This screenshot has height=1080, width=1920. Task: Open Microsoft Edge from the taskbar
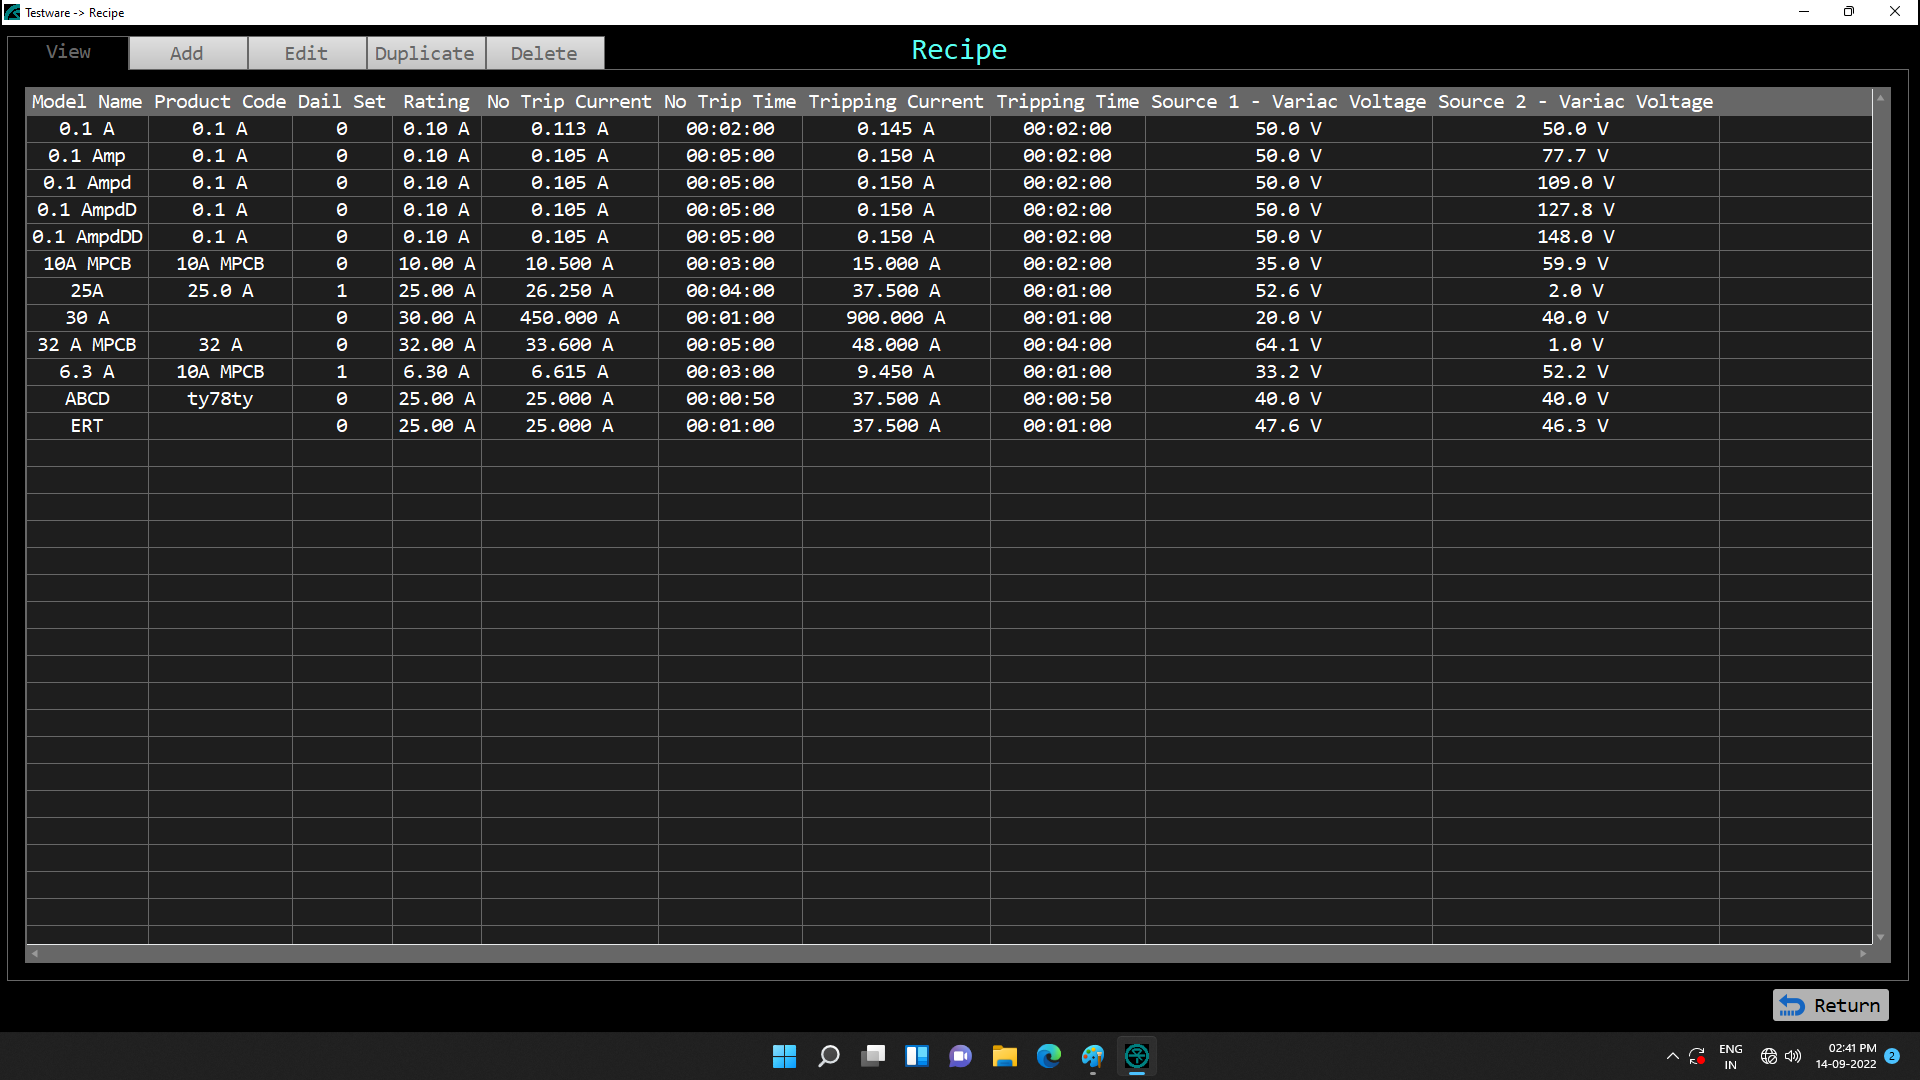click(1049, 1056)
